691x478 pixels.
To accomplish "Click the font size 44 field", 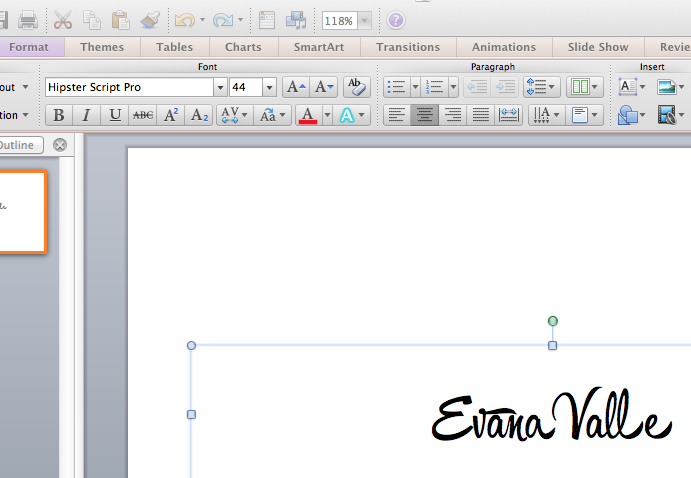I will tap(246, 87).
